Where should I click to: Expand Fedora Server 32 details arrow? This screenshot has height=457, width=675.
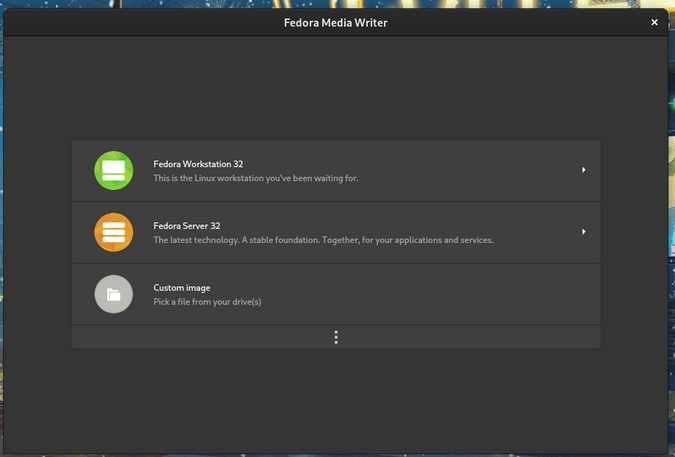pyautogui.click(x=583, y=232)
